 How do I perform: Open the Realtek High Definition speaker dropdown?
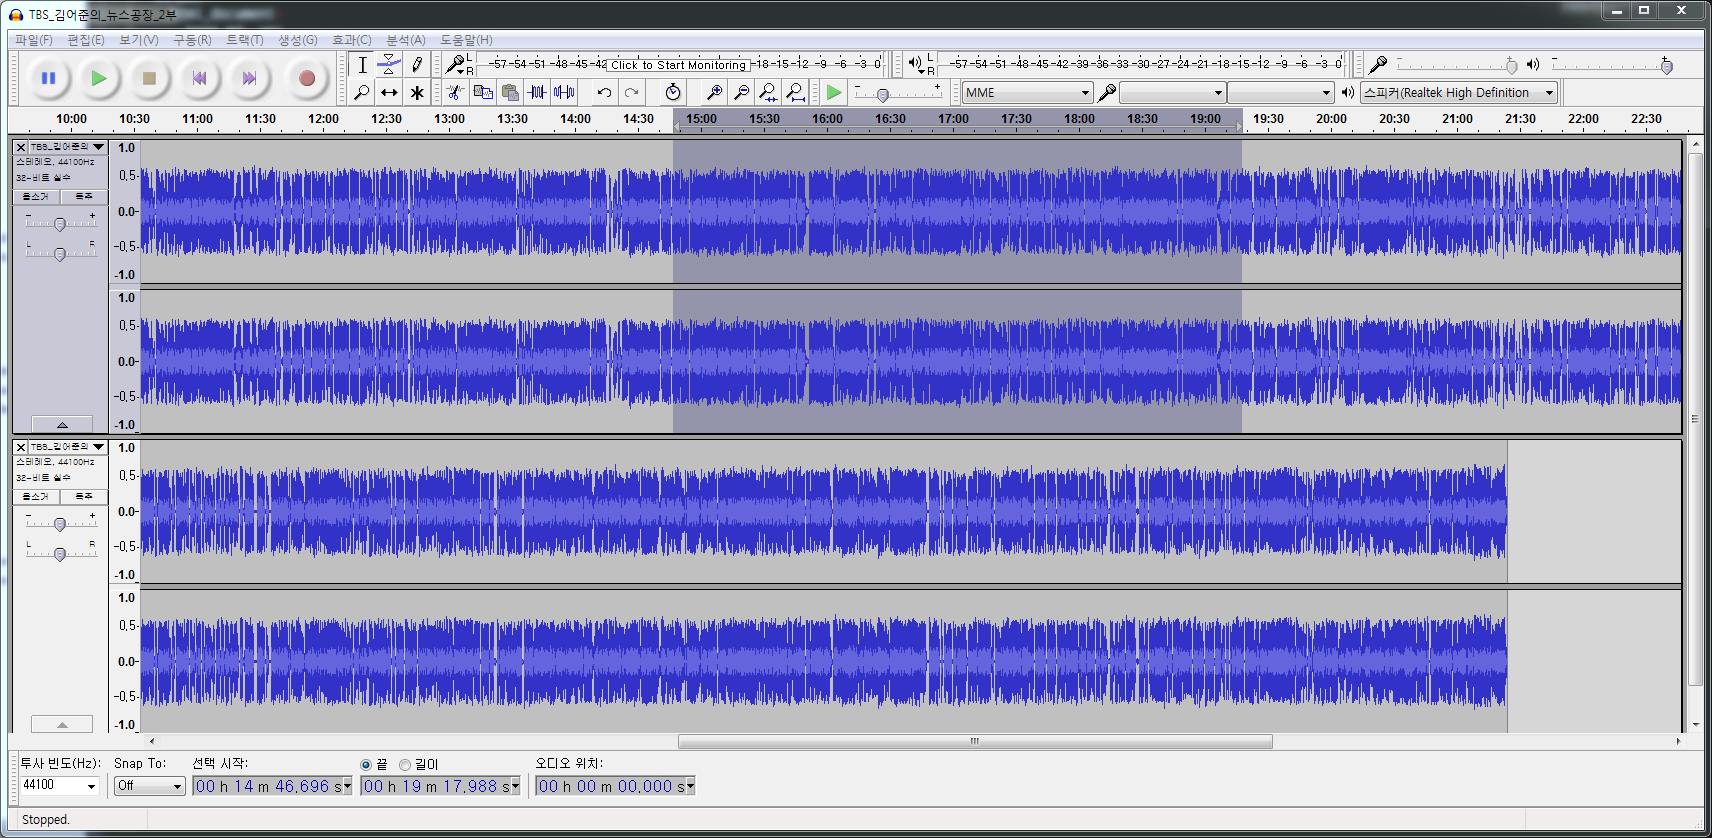(x=1459, y=93)
